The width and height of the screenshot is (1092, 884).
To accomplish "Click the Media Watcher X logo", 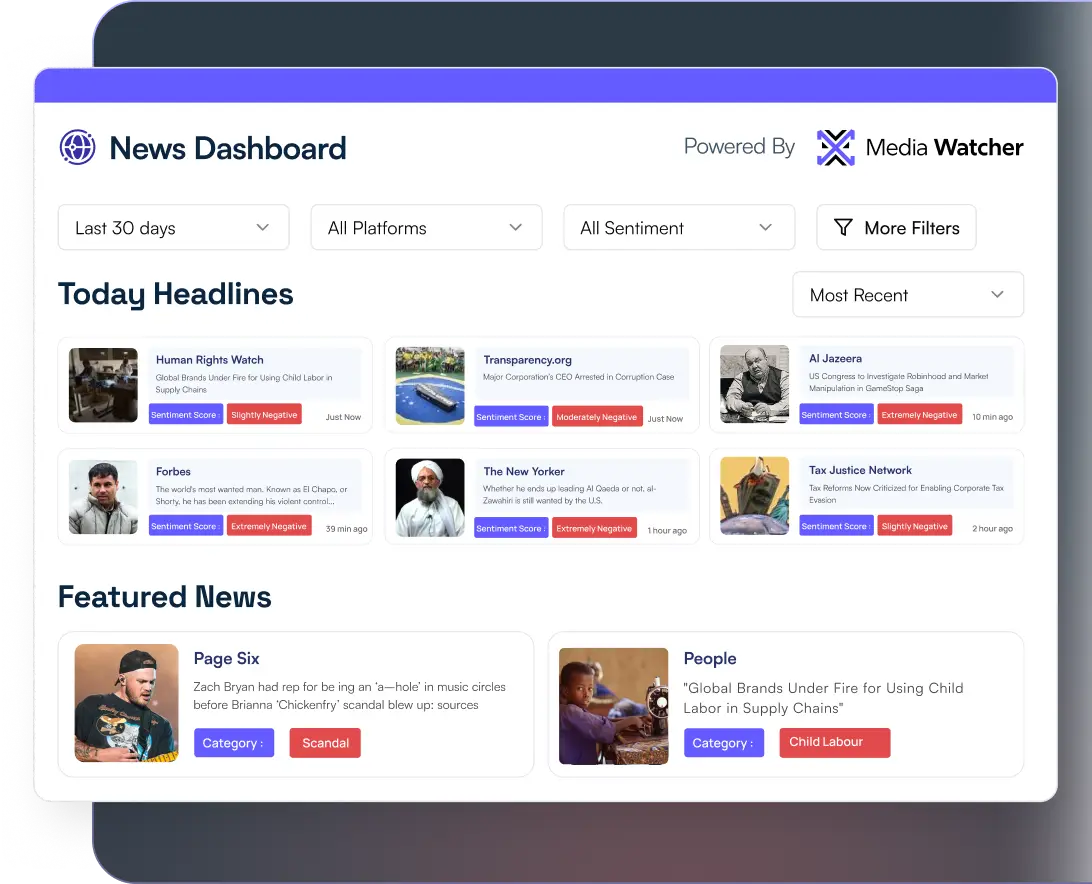I will pos(835,148).
